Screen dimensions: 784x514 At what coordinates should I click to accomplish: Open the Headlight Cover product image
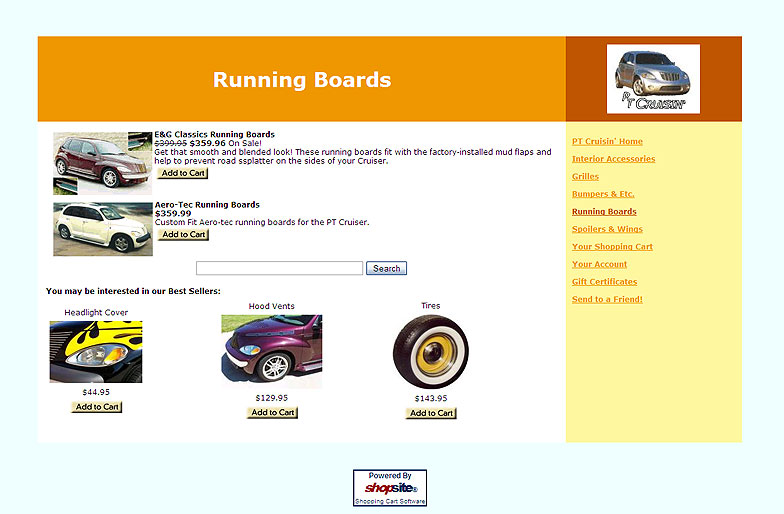pyautogui.click(x=96, y=352)
